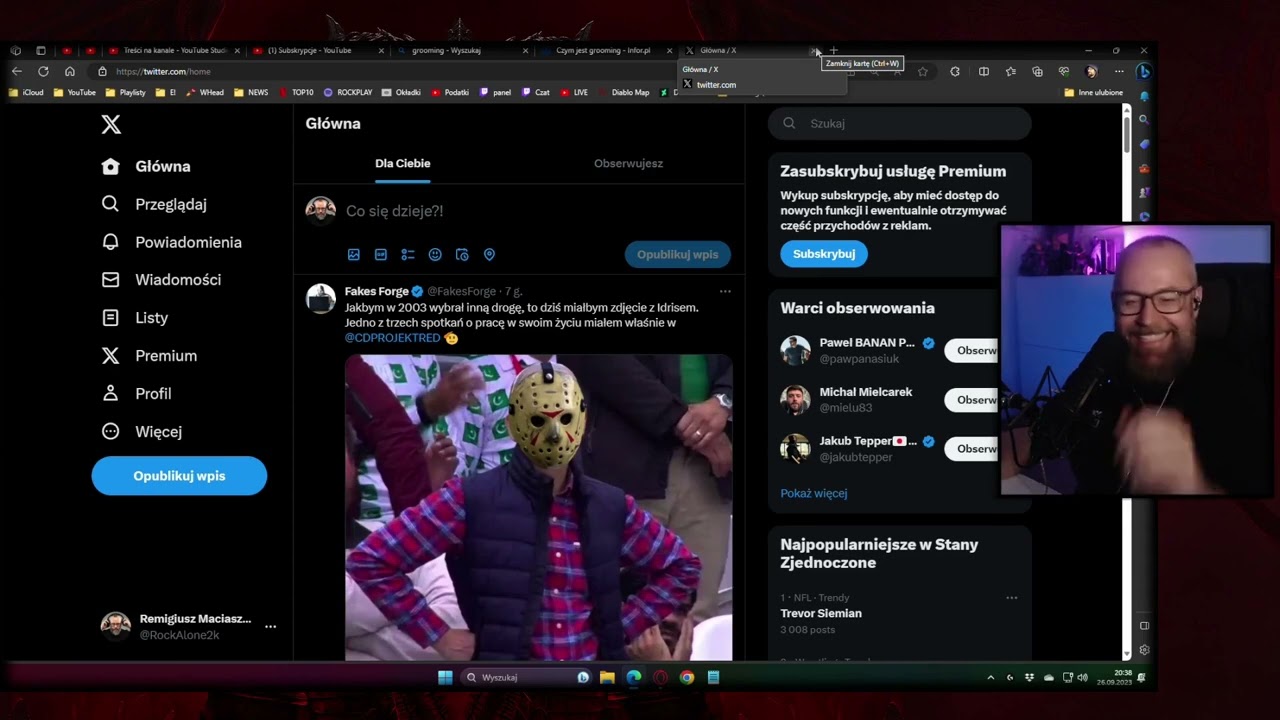Click the X logo above the sidebar
The width and height of the screenshot is (1280, 720).
click(x=111, y=124)
